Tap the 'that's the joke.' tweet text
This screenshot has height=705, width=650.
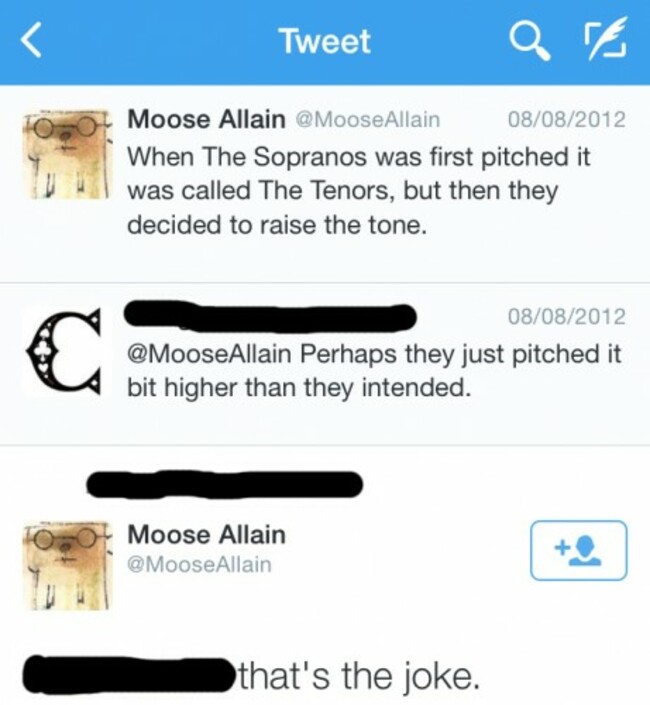click(357, 677)
